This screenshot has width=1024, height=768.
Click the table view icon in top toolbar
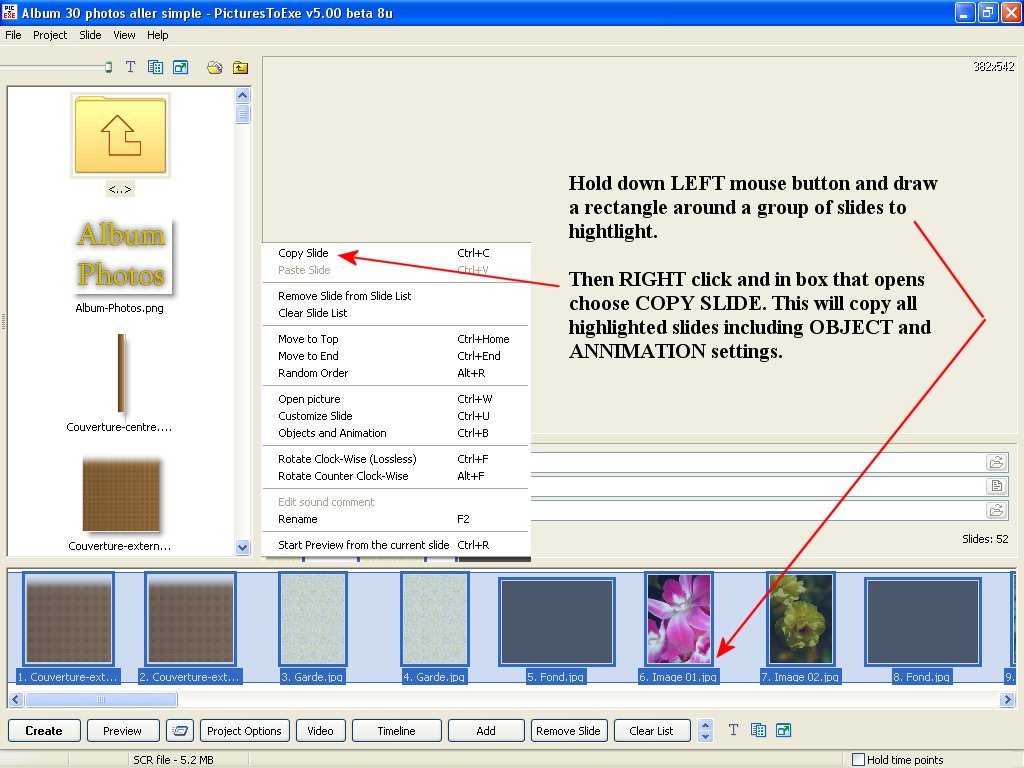[155, 67]
